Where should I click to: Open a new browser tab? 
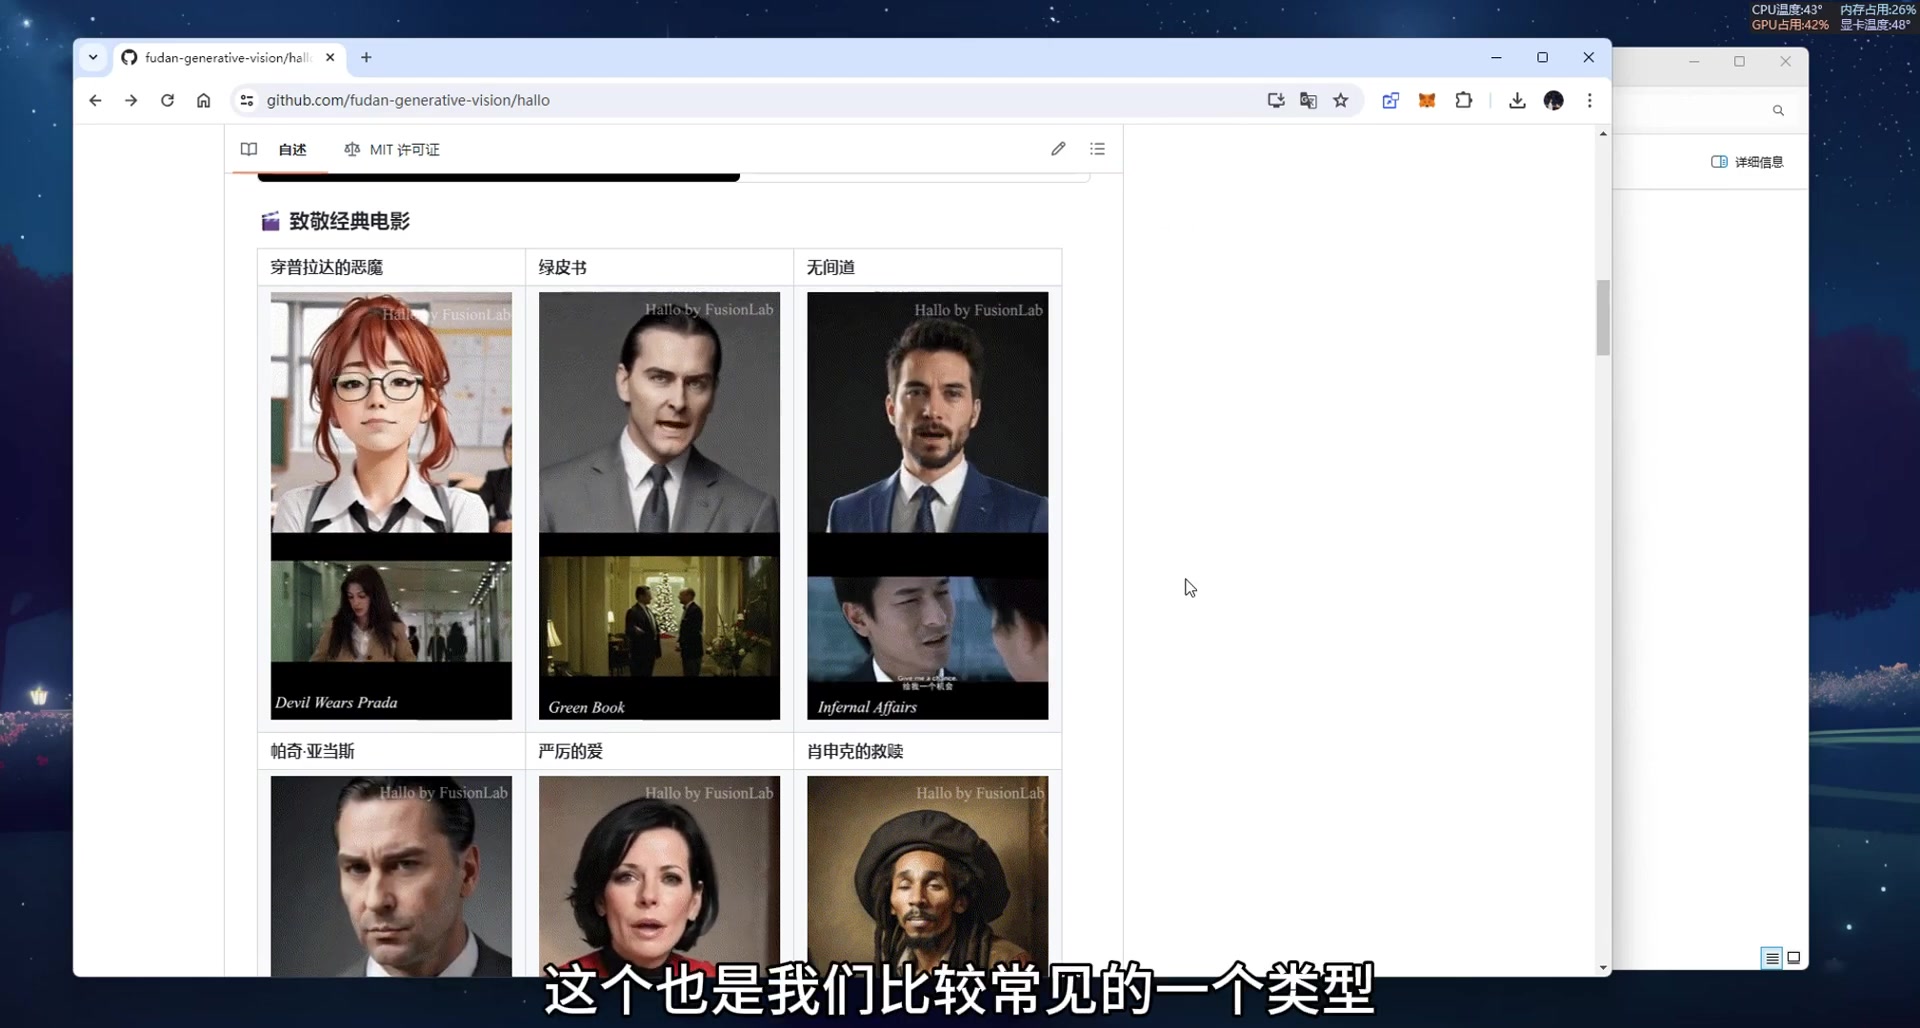pyautogui.click(x=366, y=57)
